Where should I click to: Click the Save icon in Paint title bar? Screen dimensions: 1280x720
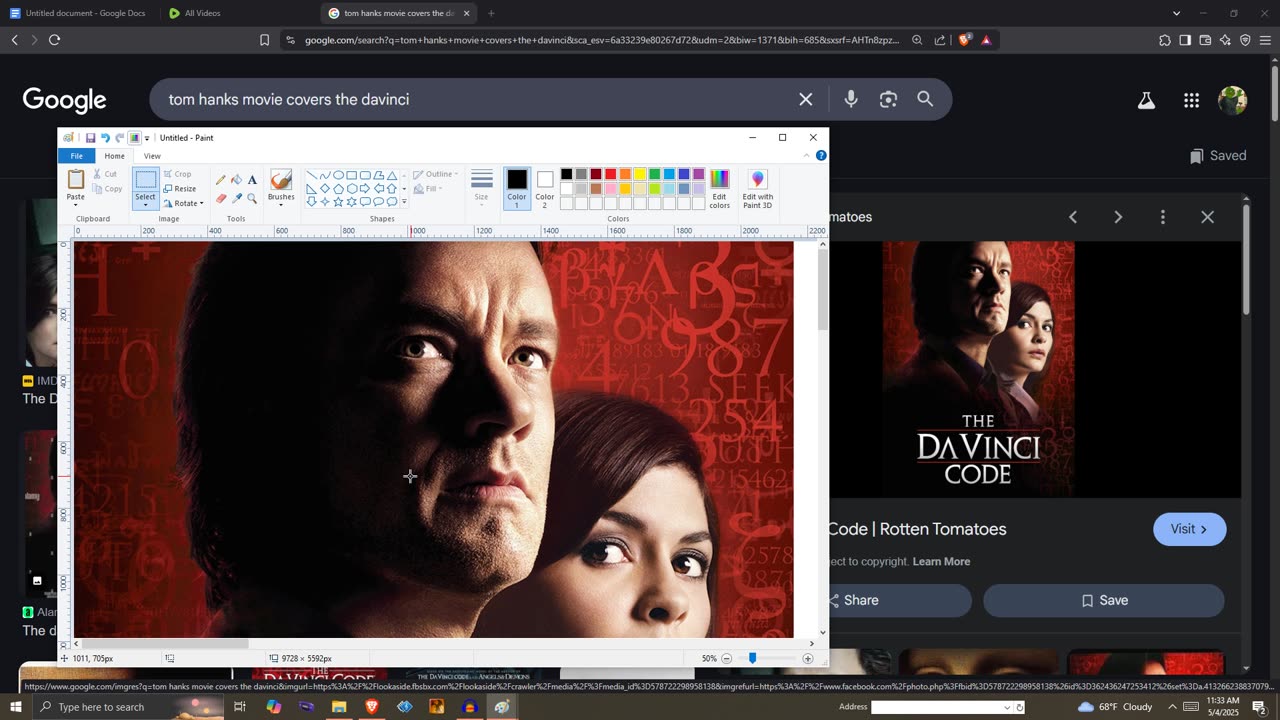(x=90, y=138)
